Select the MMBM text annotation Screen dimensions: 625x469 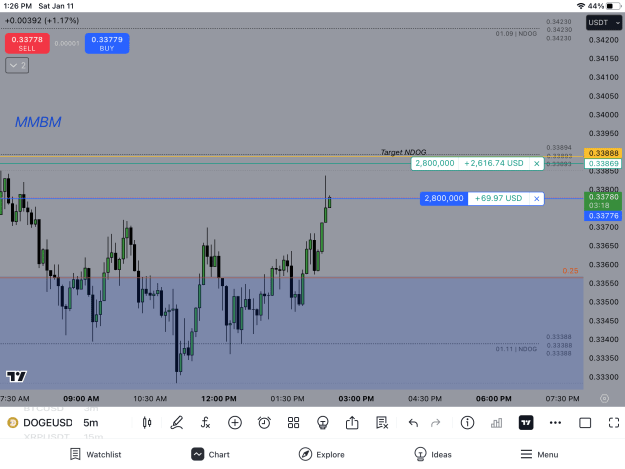(38, 122)
